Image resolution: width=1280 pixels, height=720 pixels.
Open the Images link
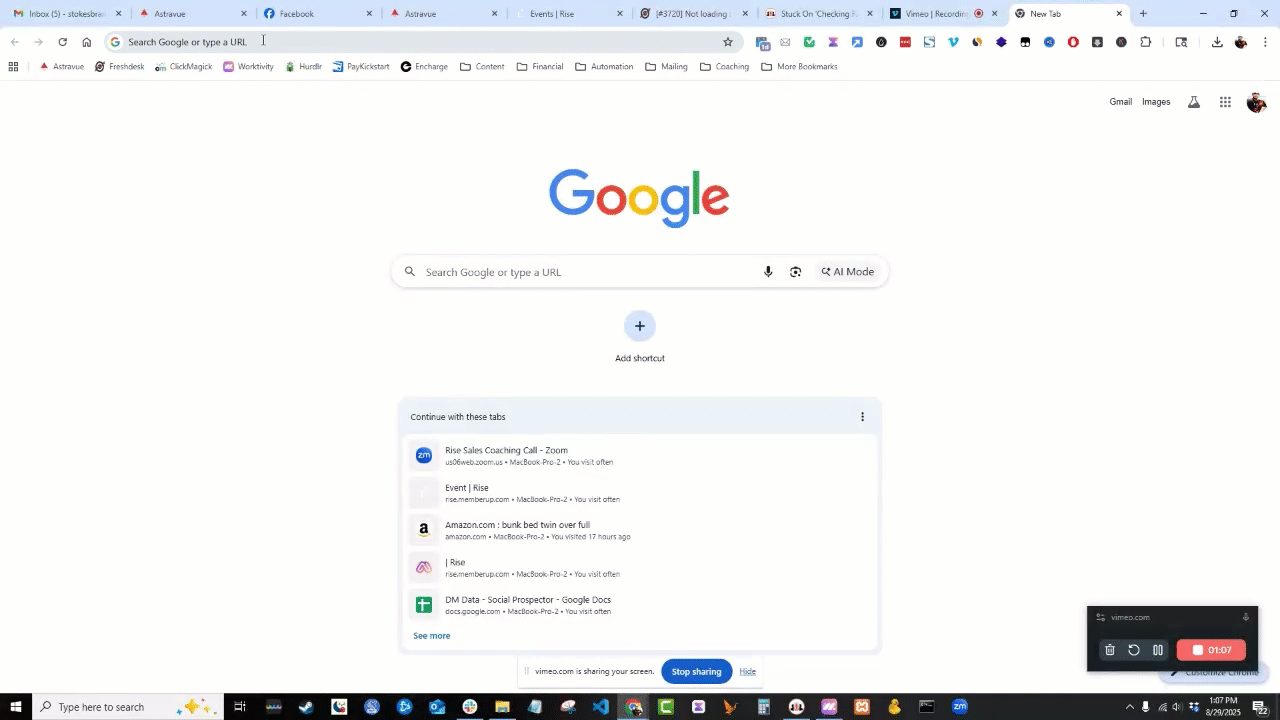click(x=1156, y=102)
